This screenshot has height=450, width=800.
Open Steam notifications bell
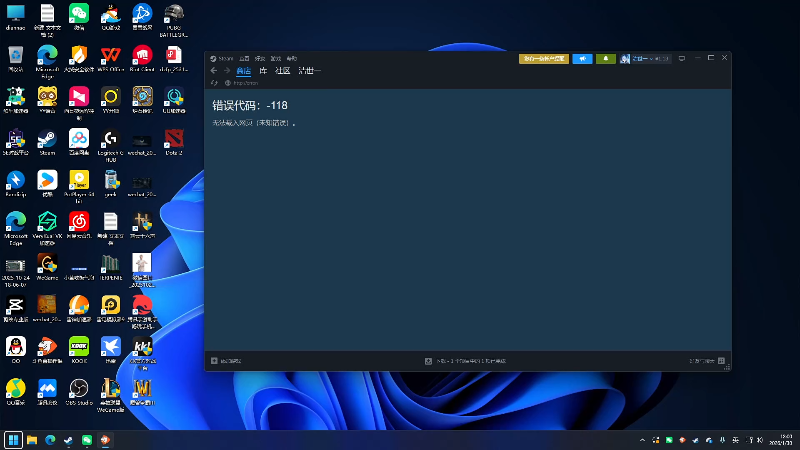pyautogui.click(x=606, y=59)
